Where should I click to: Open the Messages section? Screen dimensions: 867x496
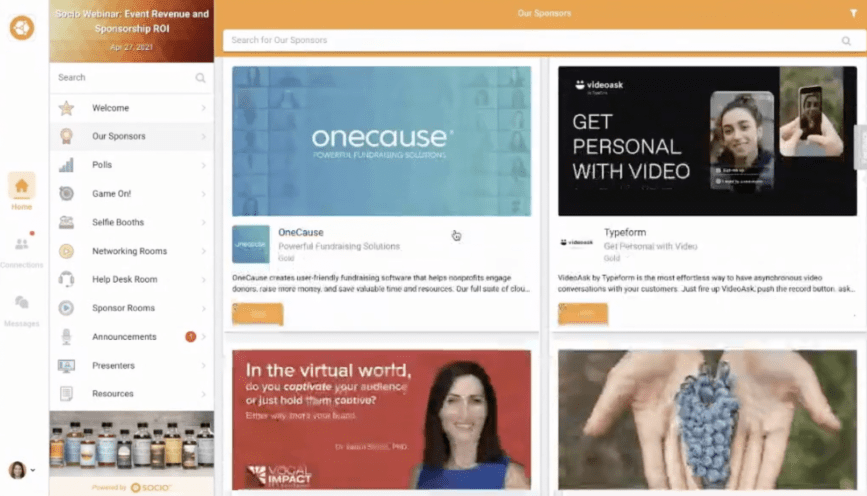22,311
